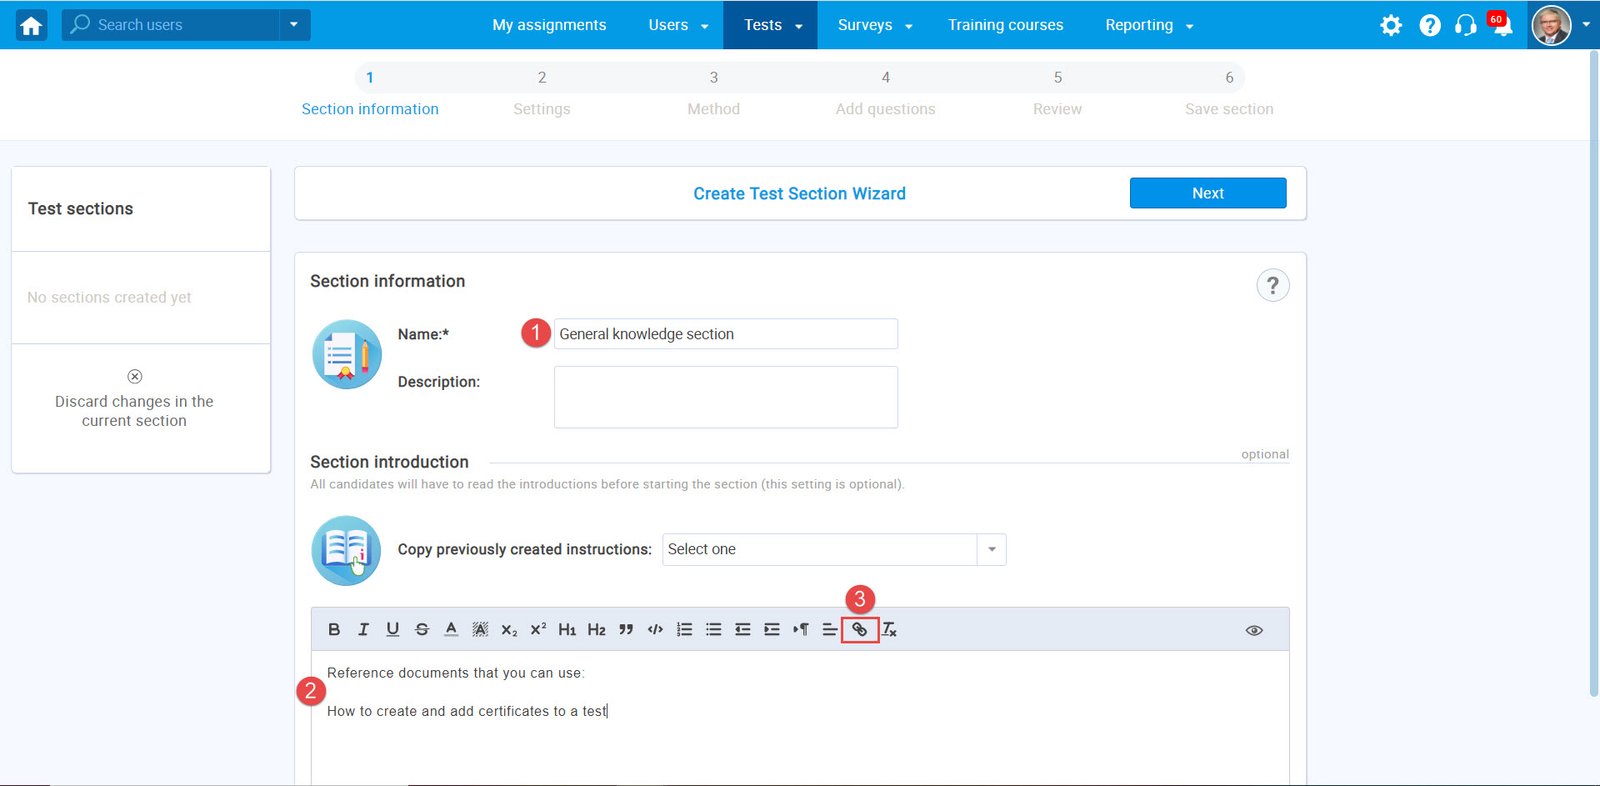Viewport: 1600px width, 786px height.
Task: Apply blockquote formatting
Action: point(626,630)
